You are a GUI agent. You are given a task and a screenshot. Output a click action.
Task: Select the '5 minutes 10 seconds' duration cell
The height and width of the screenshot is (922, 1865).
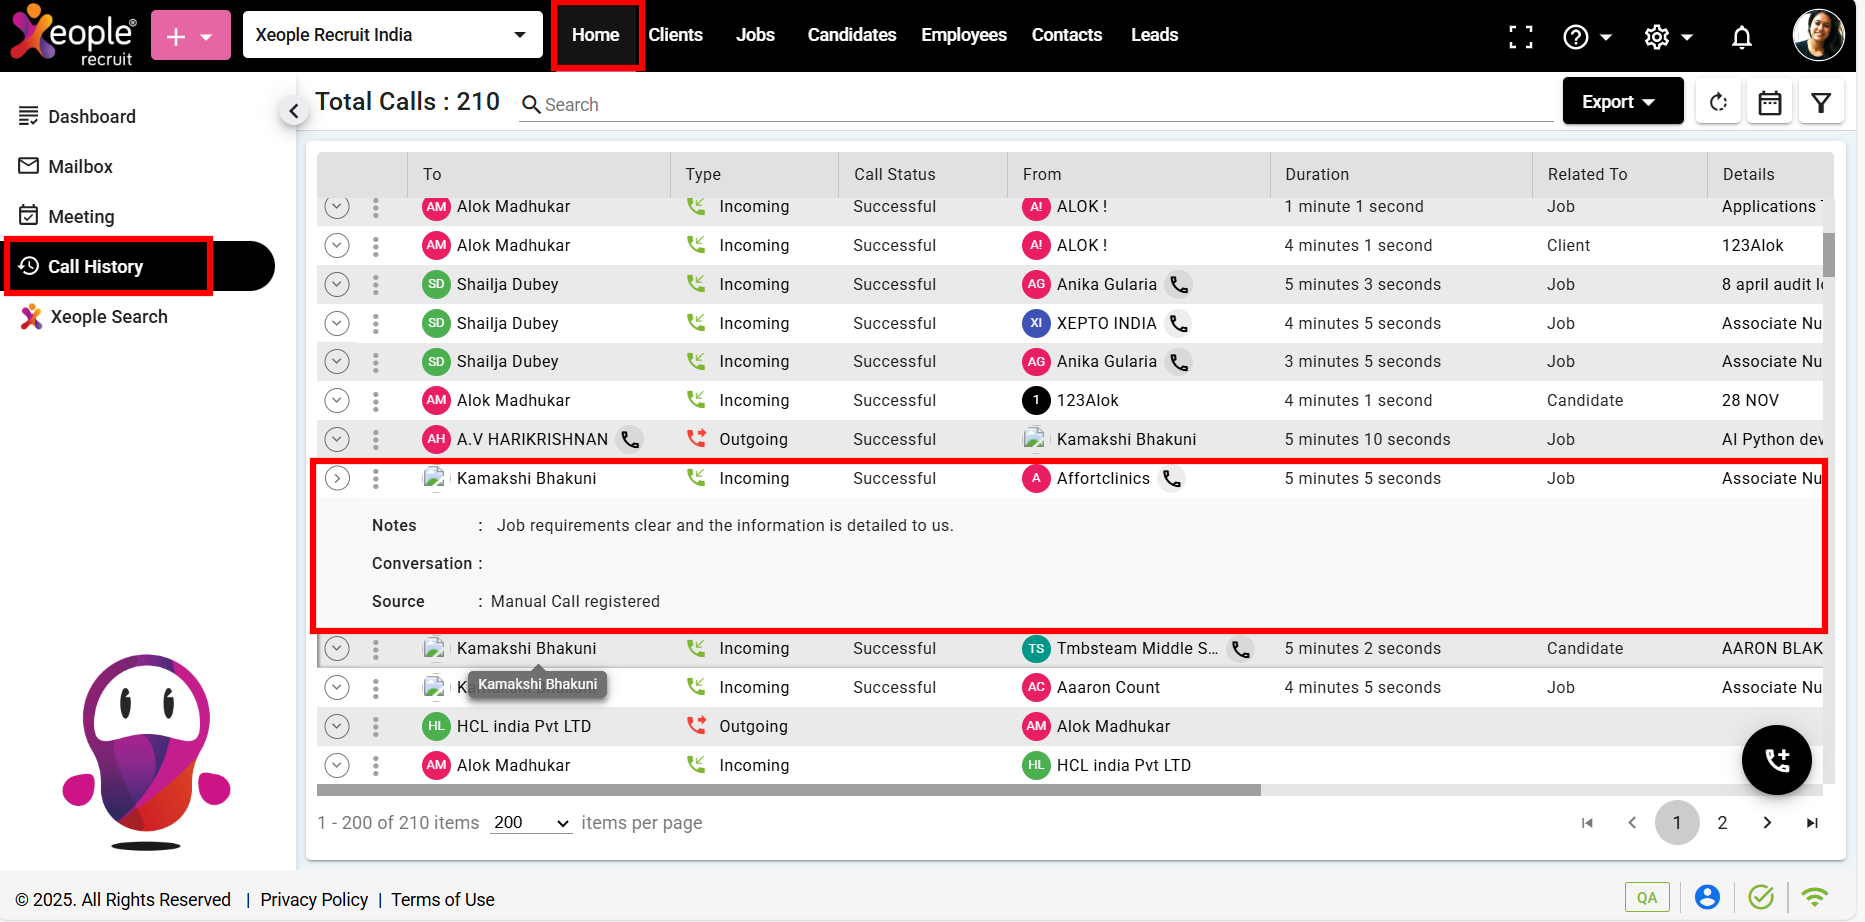click(x=1367, y=440)
